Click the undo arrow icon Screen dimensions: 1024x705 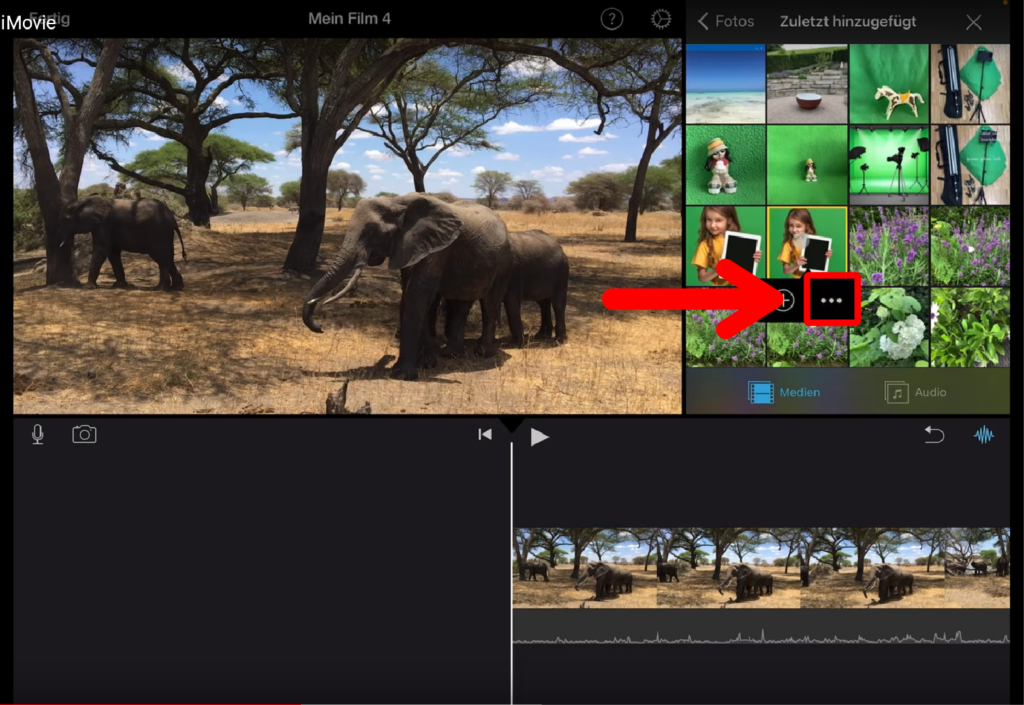(934, 435)
